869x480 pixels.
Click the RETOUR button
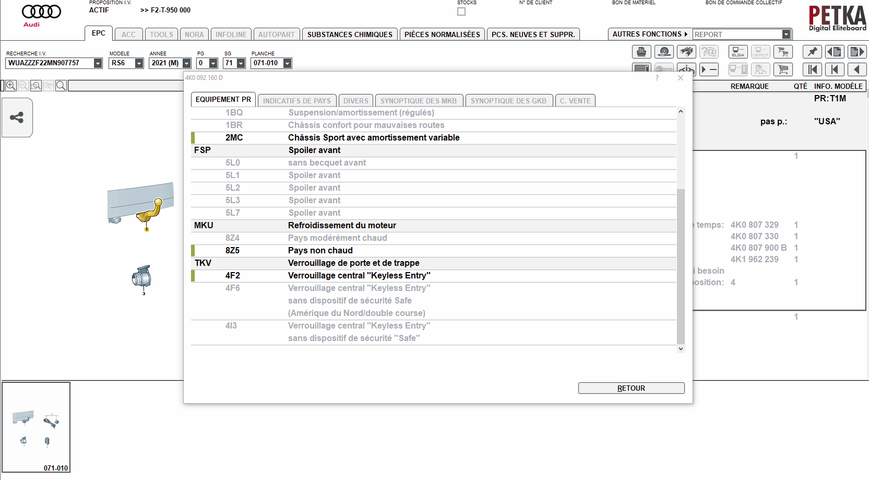[631, 388]
